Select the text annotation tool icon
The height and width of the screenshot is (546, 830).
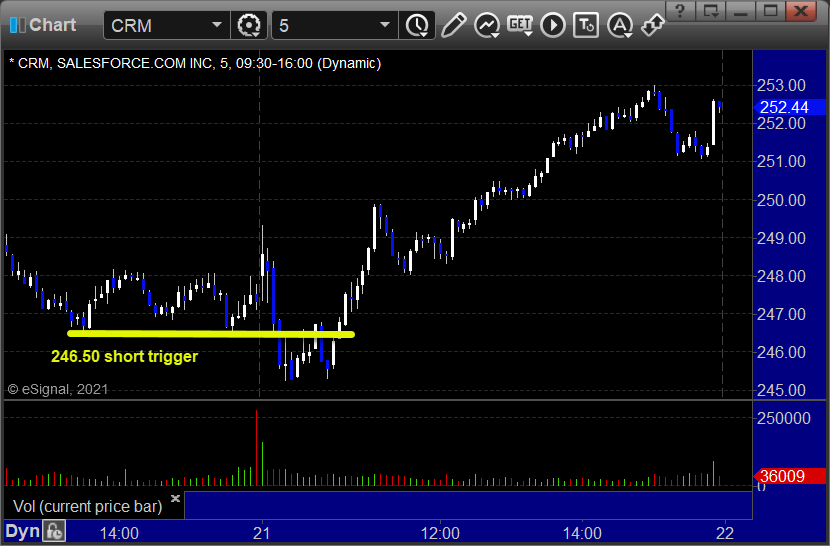[x=586, y=25]
